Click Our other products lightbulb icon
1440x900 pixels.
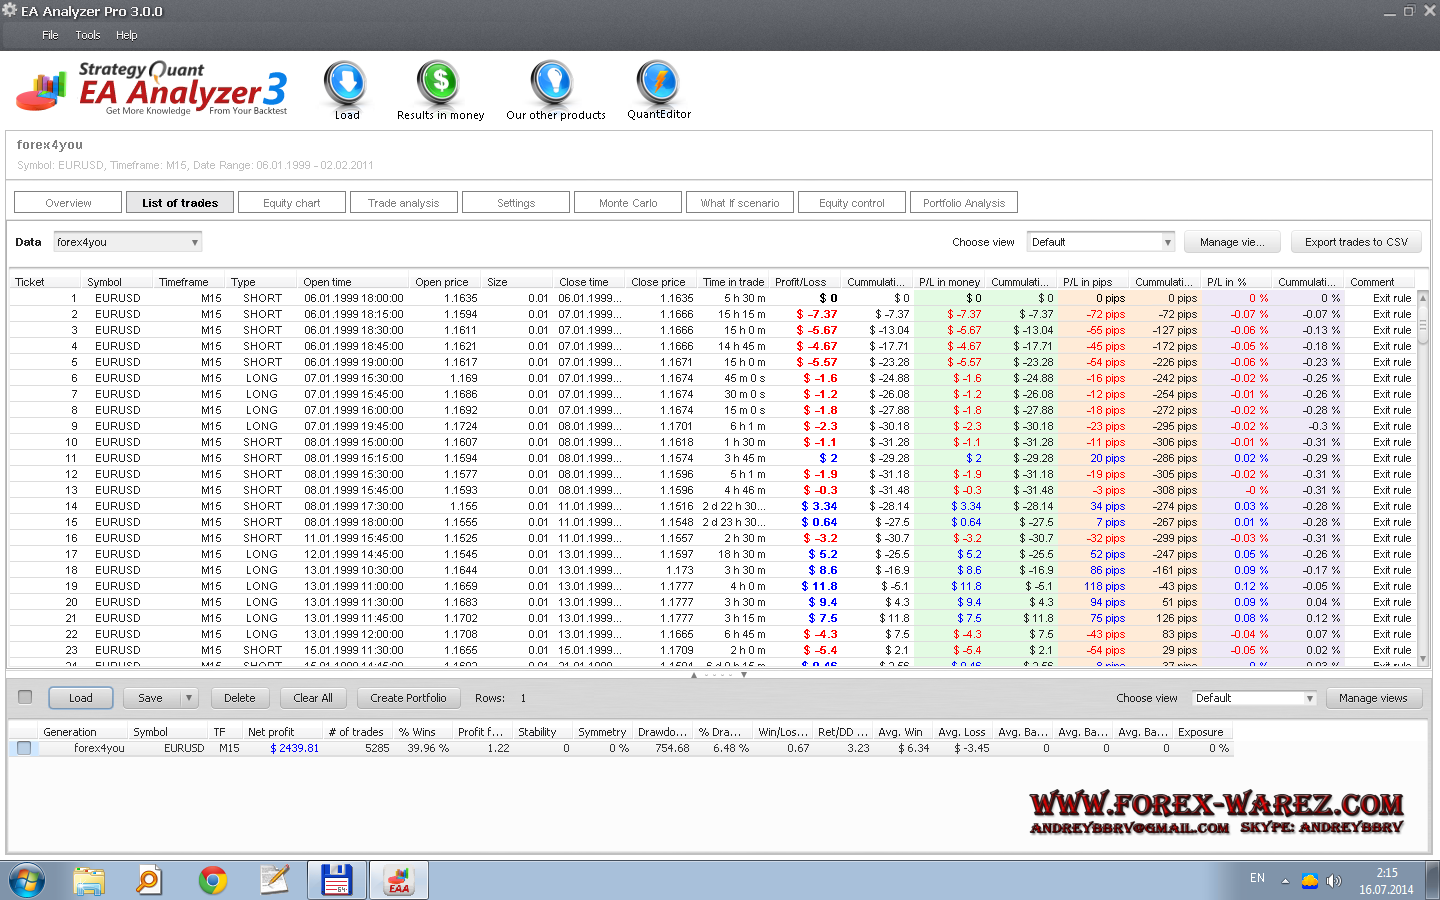[552, 84]
